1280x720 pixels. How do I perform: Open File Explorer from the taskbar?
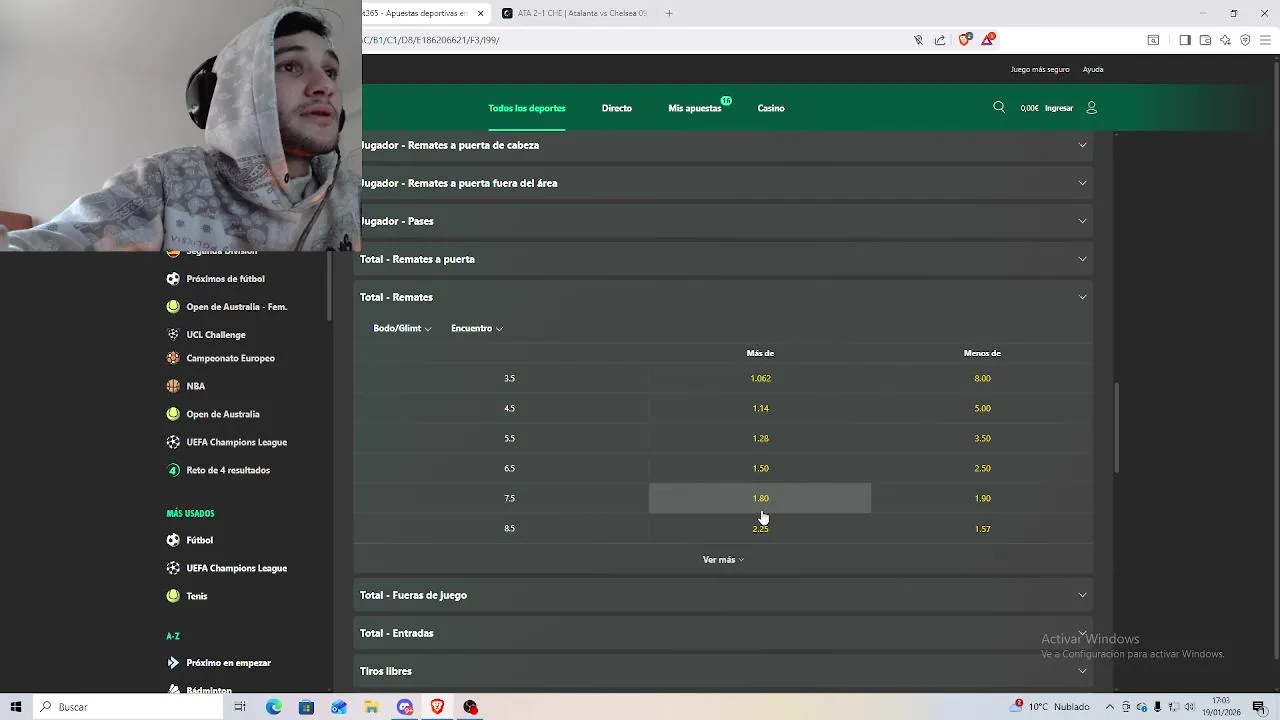tap(372, 707)
